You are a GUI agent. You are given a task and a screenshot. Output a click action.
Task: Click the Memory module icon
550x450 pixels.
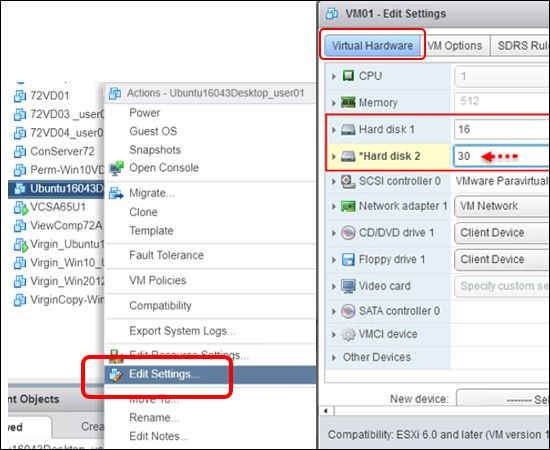pyautogui.click(x=348, y=102)
